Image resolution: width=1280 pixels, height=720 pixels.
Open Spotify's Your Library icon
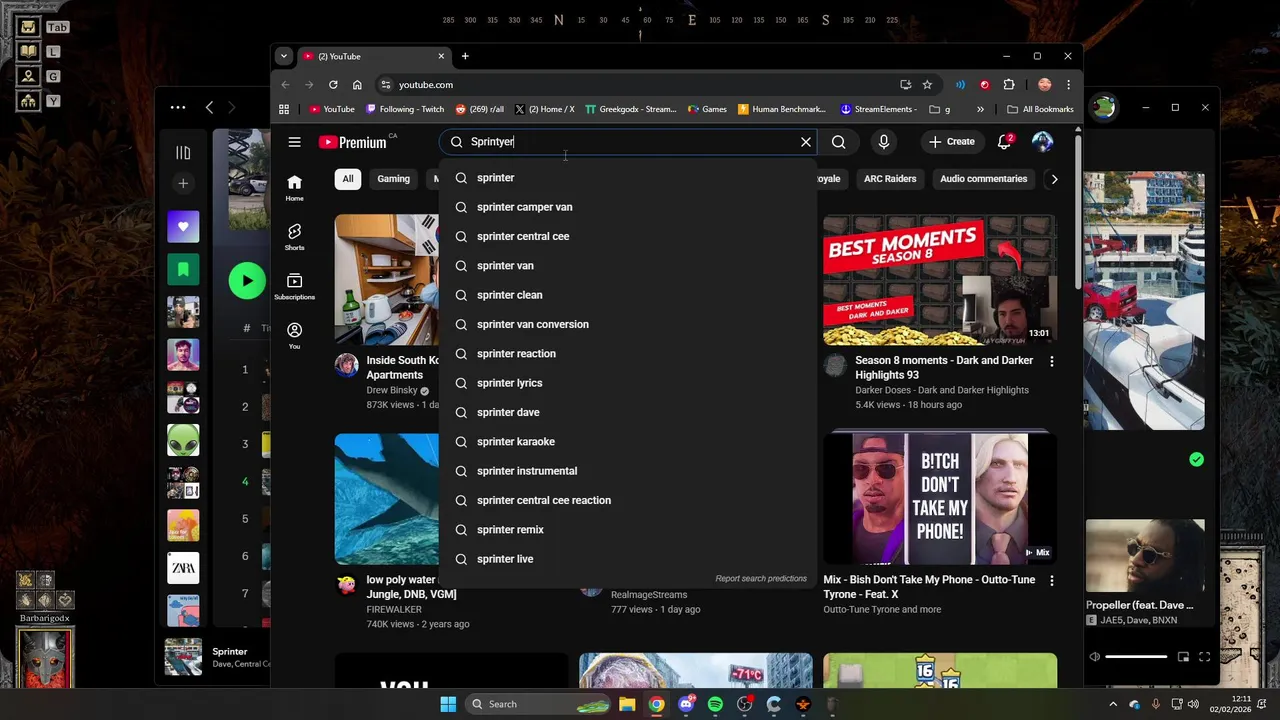pyautogui.click(x=183, y=153)
